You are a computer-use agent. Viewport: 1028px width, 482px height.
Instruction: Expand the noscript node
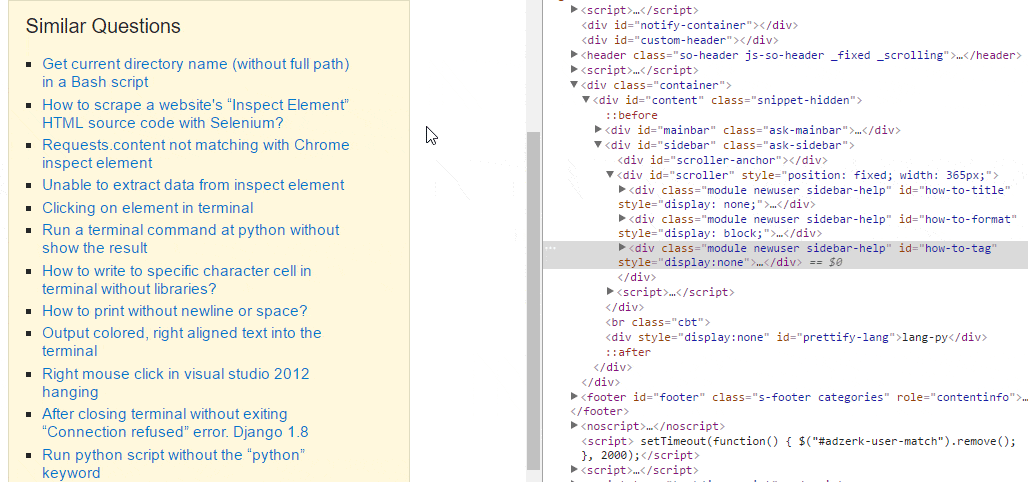click(x=575, y=426)
